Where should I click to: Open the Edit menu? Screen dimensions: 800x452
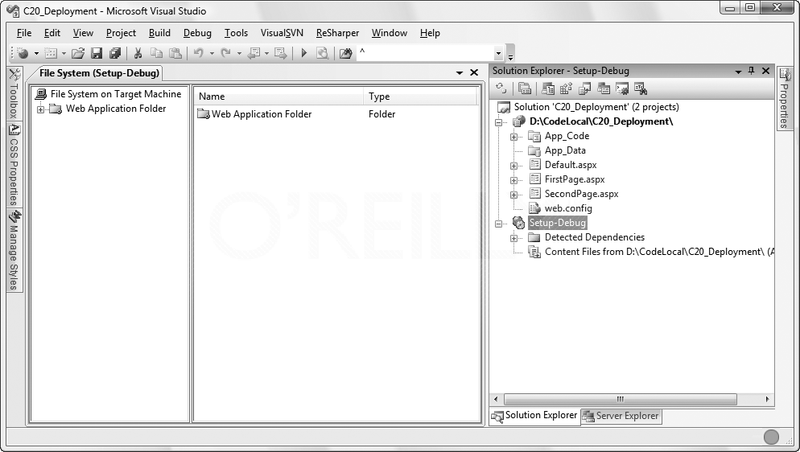click(52, 33)
